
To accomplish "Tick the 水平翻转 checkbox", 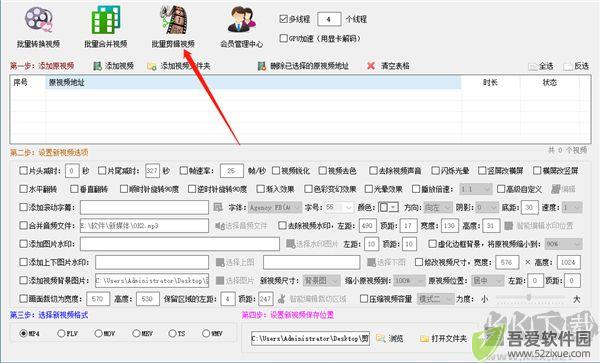I will click(x=23, y=189).
